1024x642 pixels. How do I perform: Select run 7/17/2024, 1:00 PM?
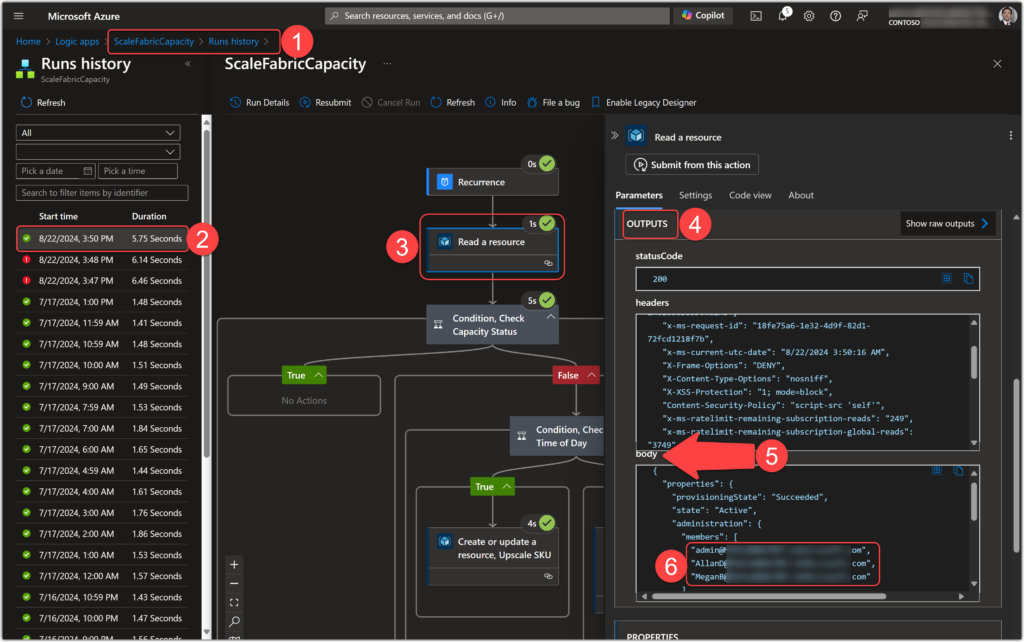(103, 302)
